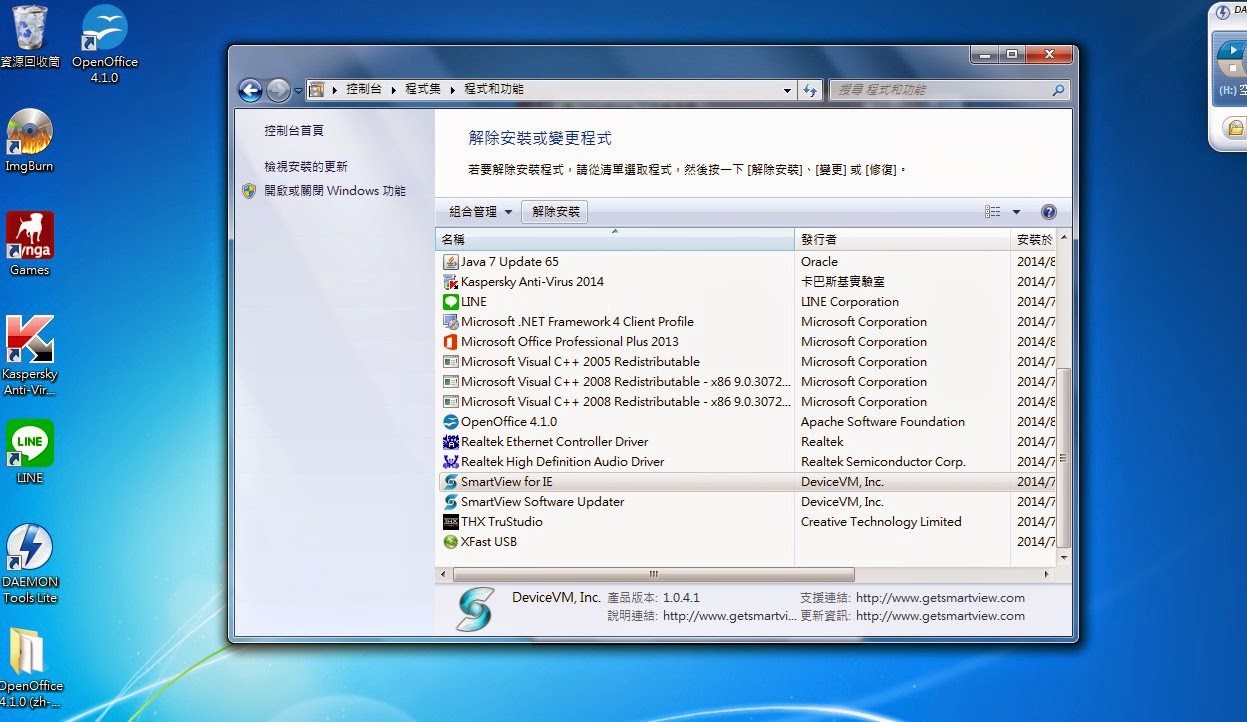
Task: Click the change view icon
Action: coord(992,212)
